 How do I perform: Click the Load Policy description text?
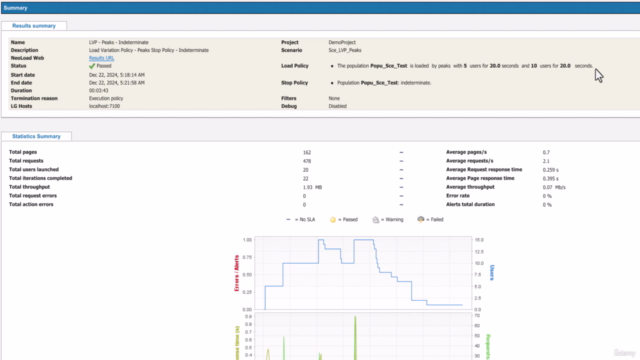click(465, 66)
